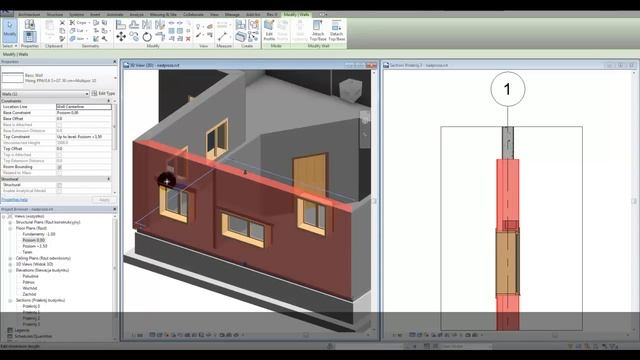The height and width of the screenshot is (360, 640).
Task: Click grid bubble 1 in section view
Action: 508,89
